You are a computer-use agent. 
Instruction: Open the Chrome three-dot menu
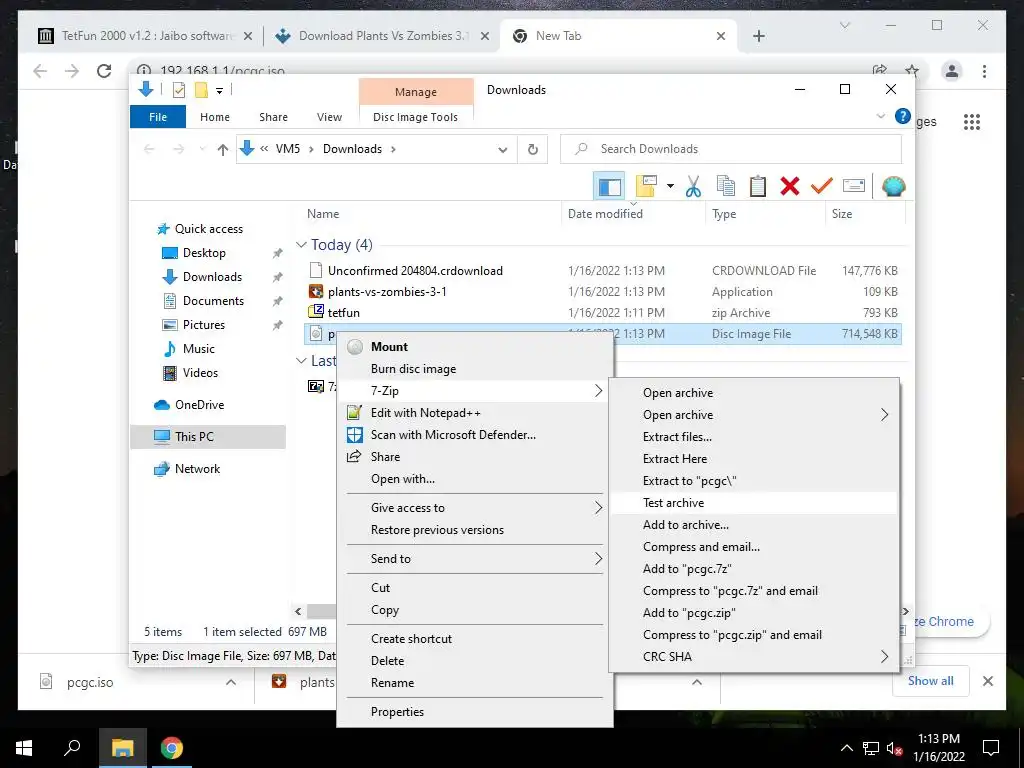pos(984,71)
